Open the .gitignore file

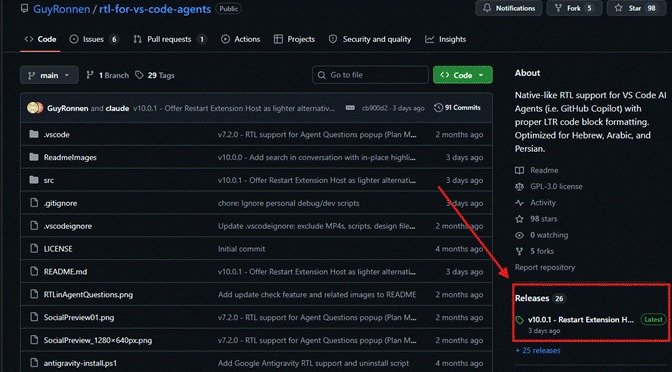tap(60, 203)
